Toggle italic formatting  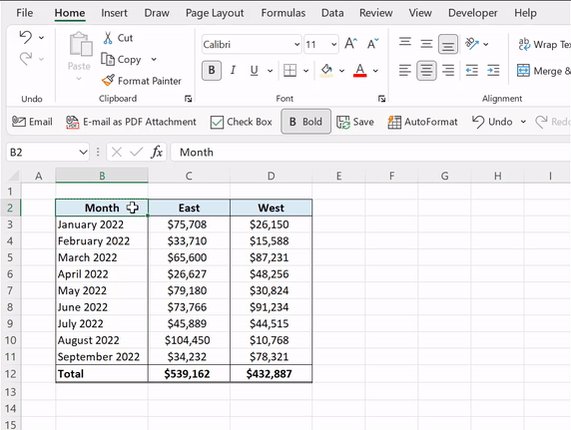[x=233, y=70]
